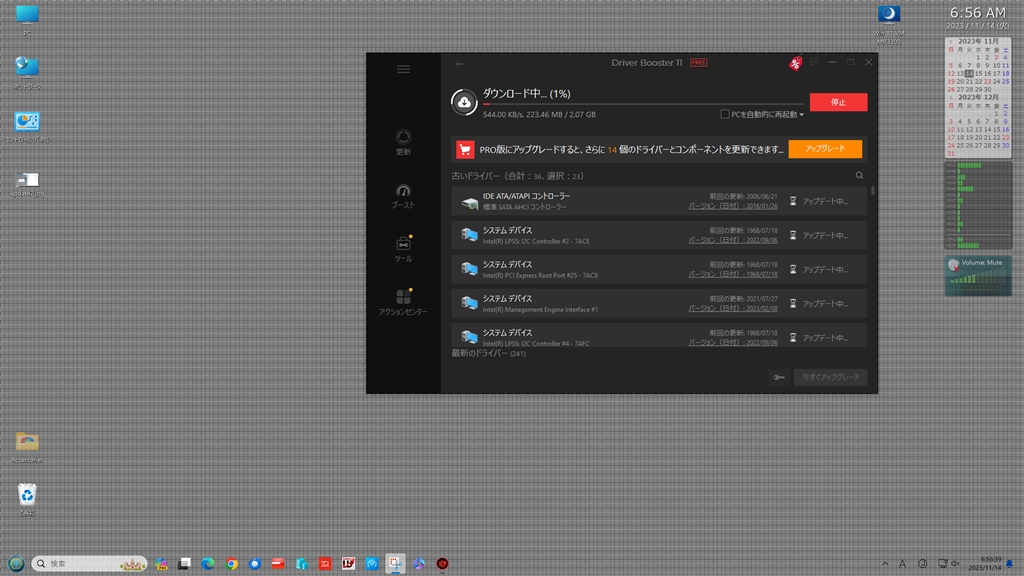Open Microsoft Edge from taskbar
Screen dimensions: 1024x576
pyautogui.click(x=208, y=564)
